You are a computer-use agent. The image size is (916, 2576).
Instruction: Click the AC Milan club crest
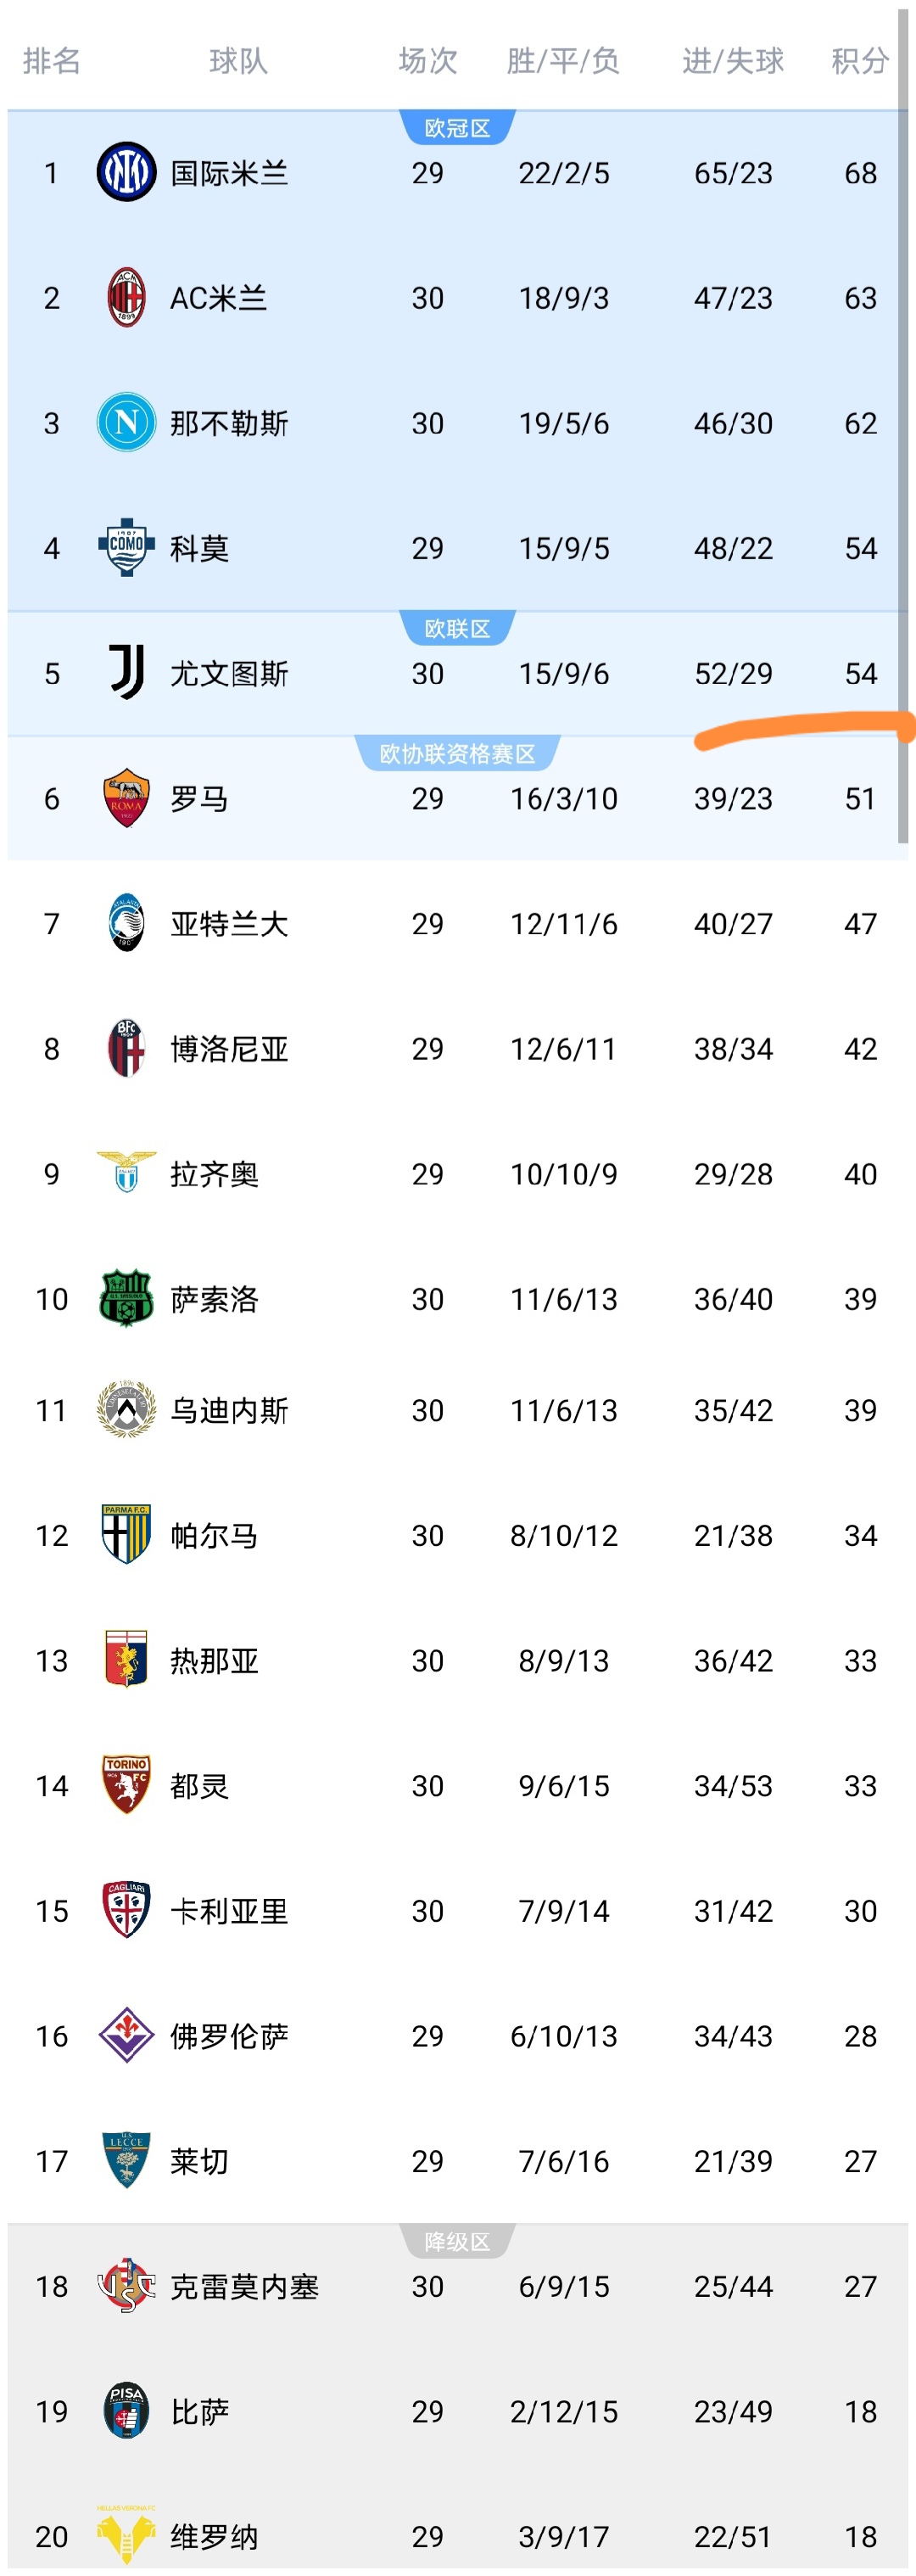click(x=126, y=297)
